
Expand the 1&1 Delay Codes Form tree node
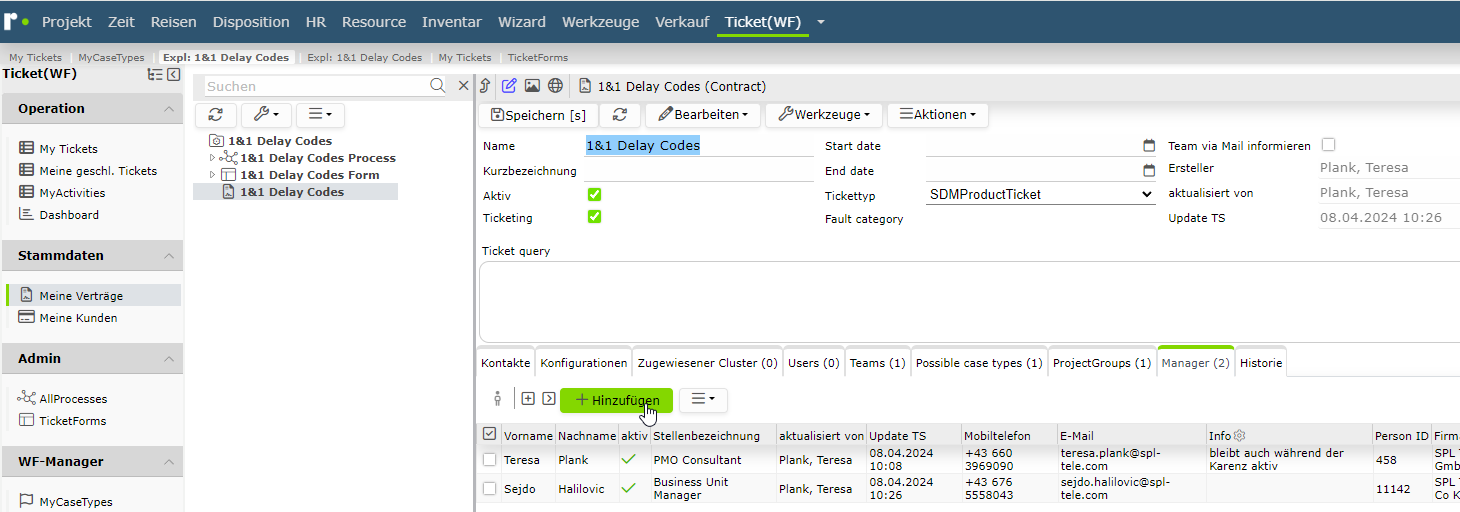click(212, 175)
